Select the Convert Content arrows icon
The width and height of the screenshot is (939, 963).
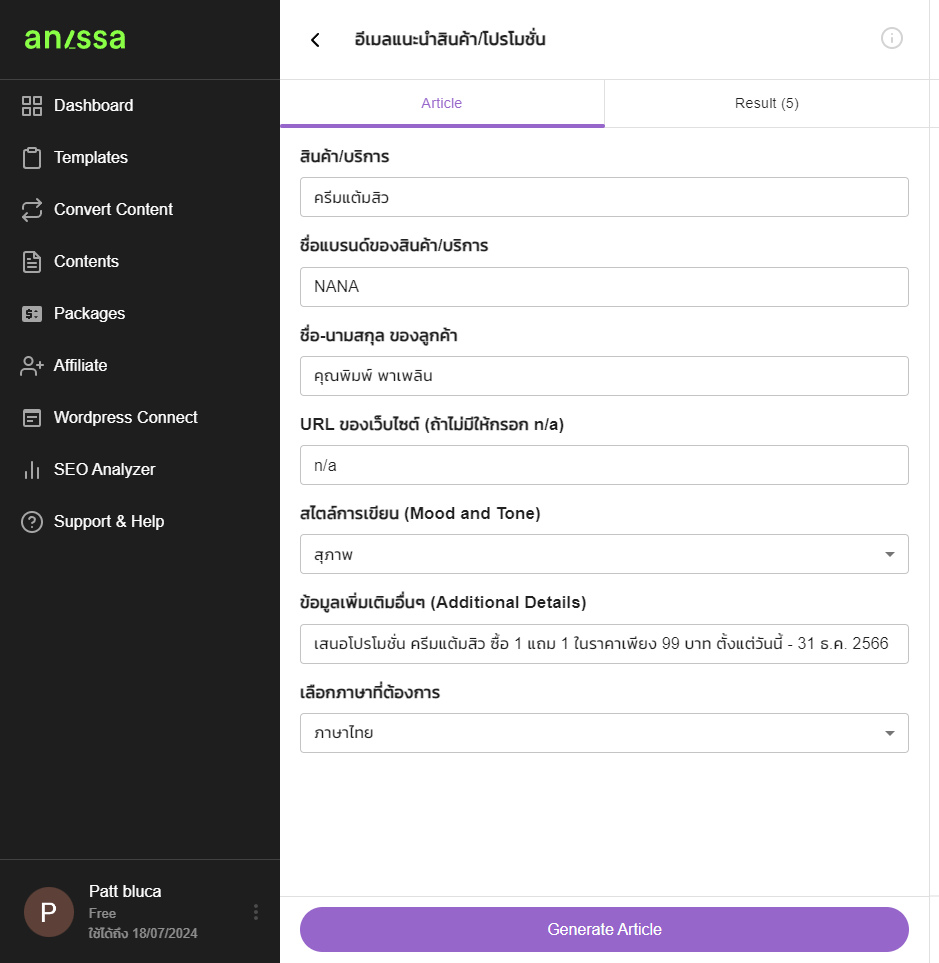click(32, 209)
